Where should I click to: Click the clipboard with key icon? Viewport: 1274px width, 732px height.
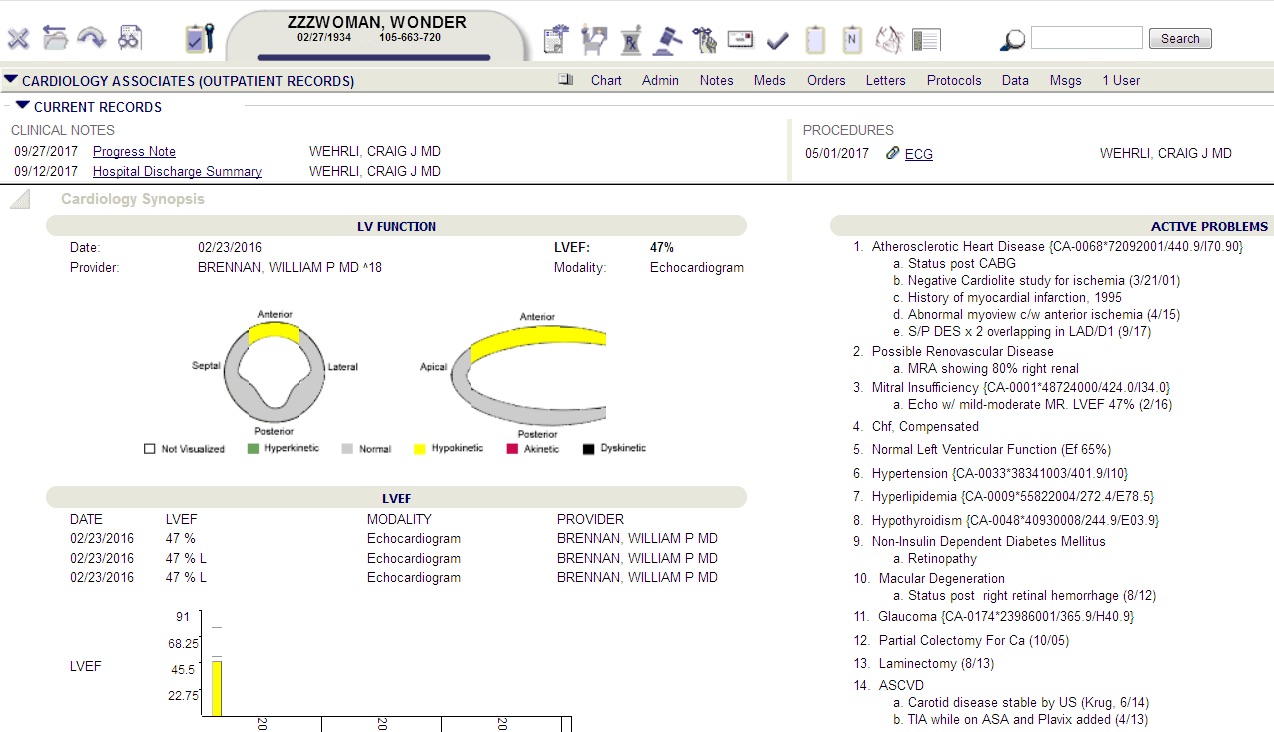click(200, 38)
